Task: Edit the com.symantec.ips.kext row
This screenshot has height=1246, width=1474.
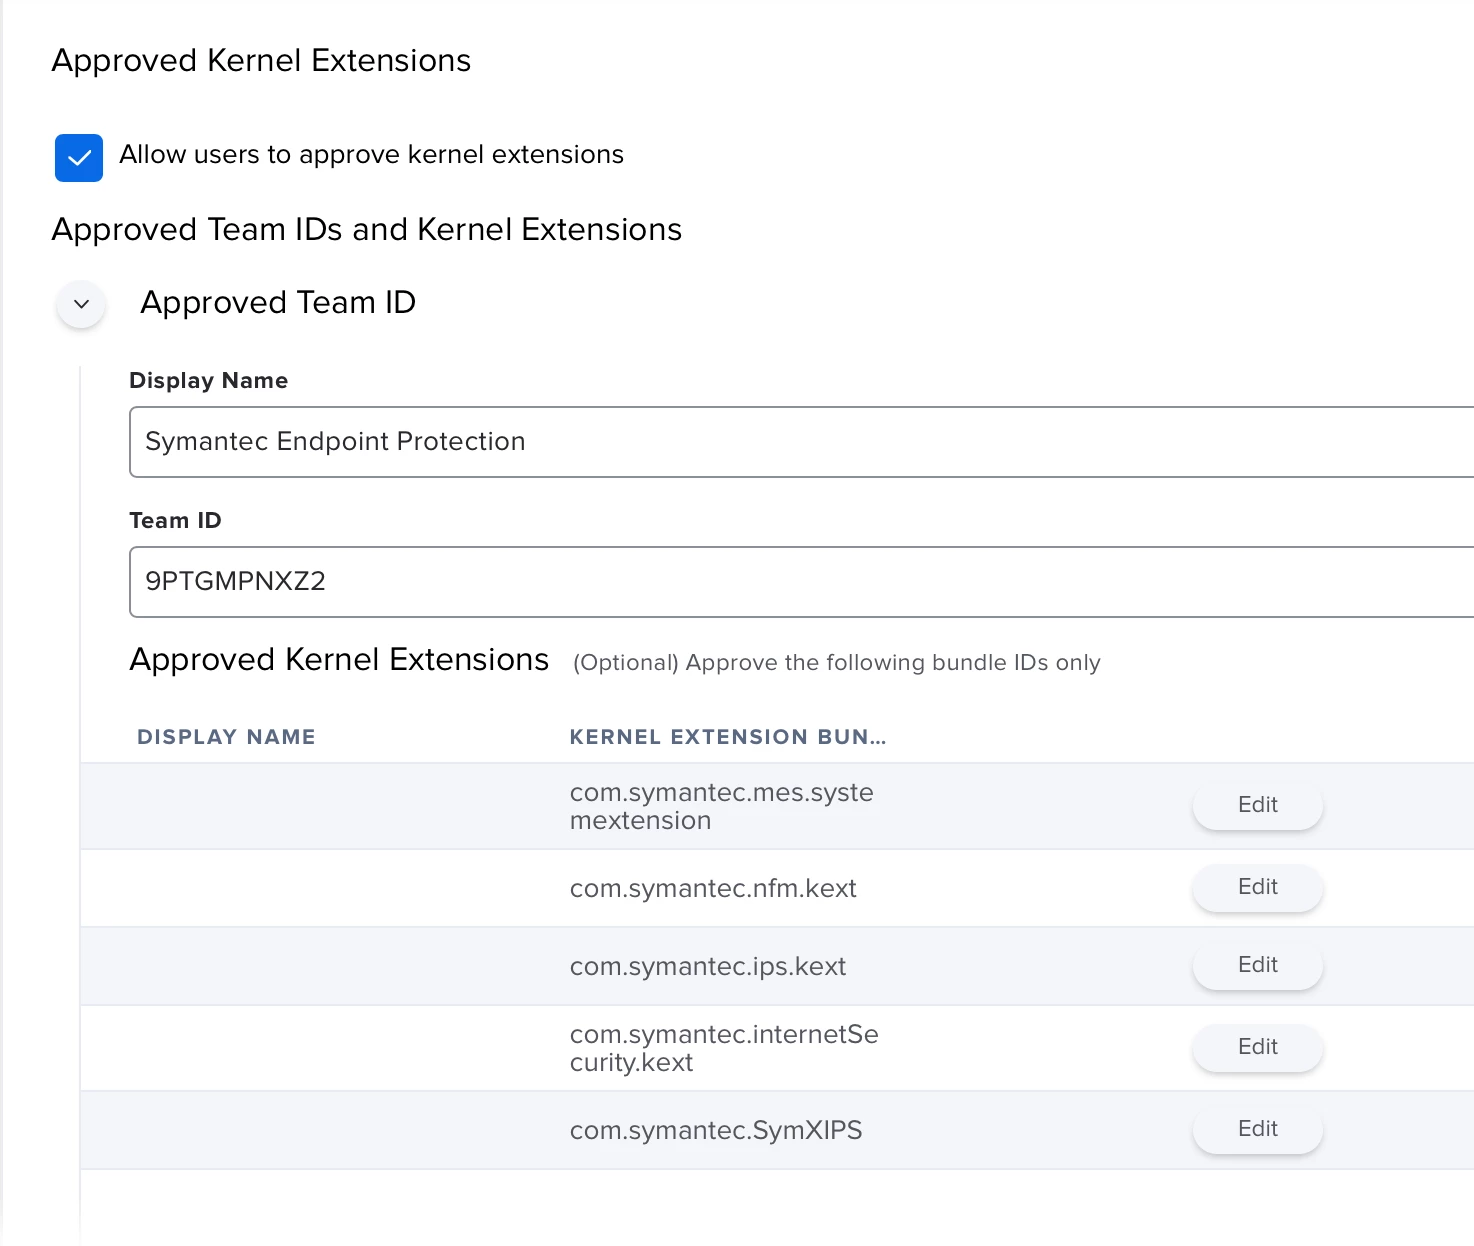Action: tap(1258, 965)
